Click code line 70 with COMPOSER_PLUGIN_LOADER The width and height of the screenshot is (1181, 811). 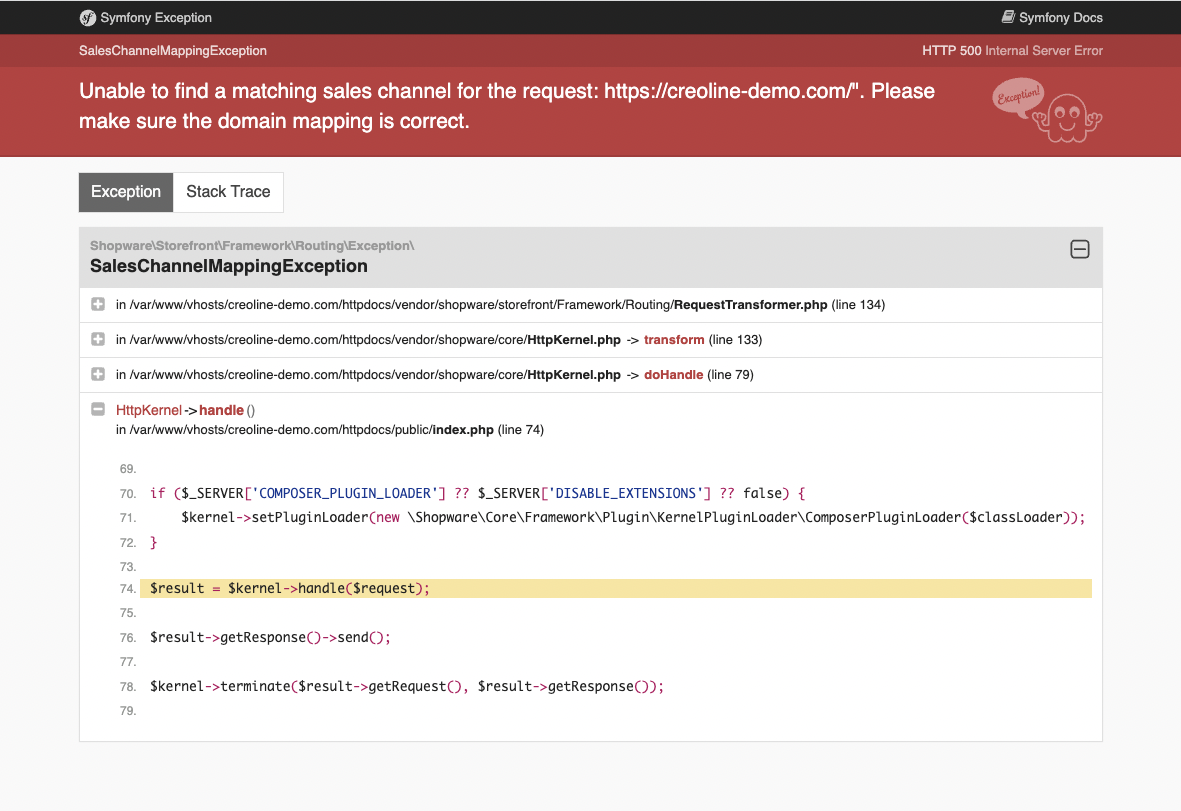(x=478, y=493)
